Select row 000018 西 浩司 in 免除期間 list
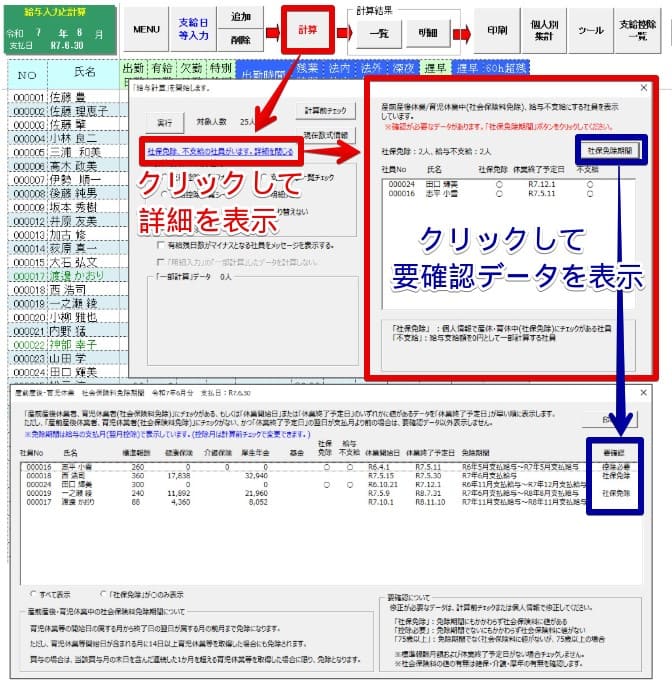The height and width of the screenshot is (684, 672). 330,475
